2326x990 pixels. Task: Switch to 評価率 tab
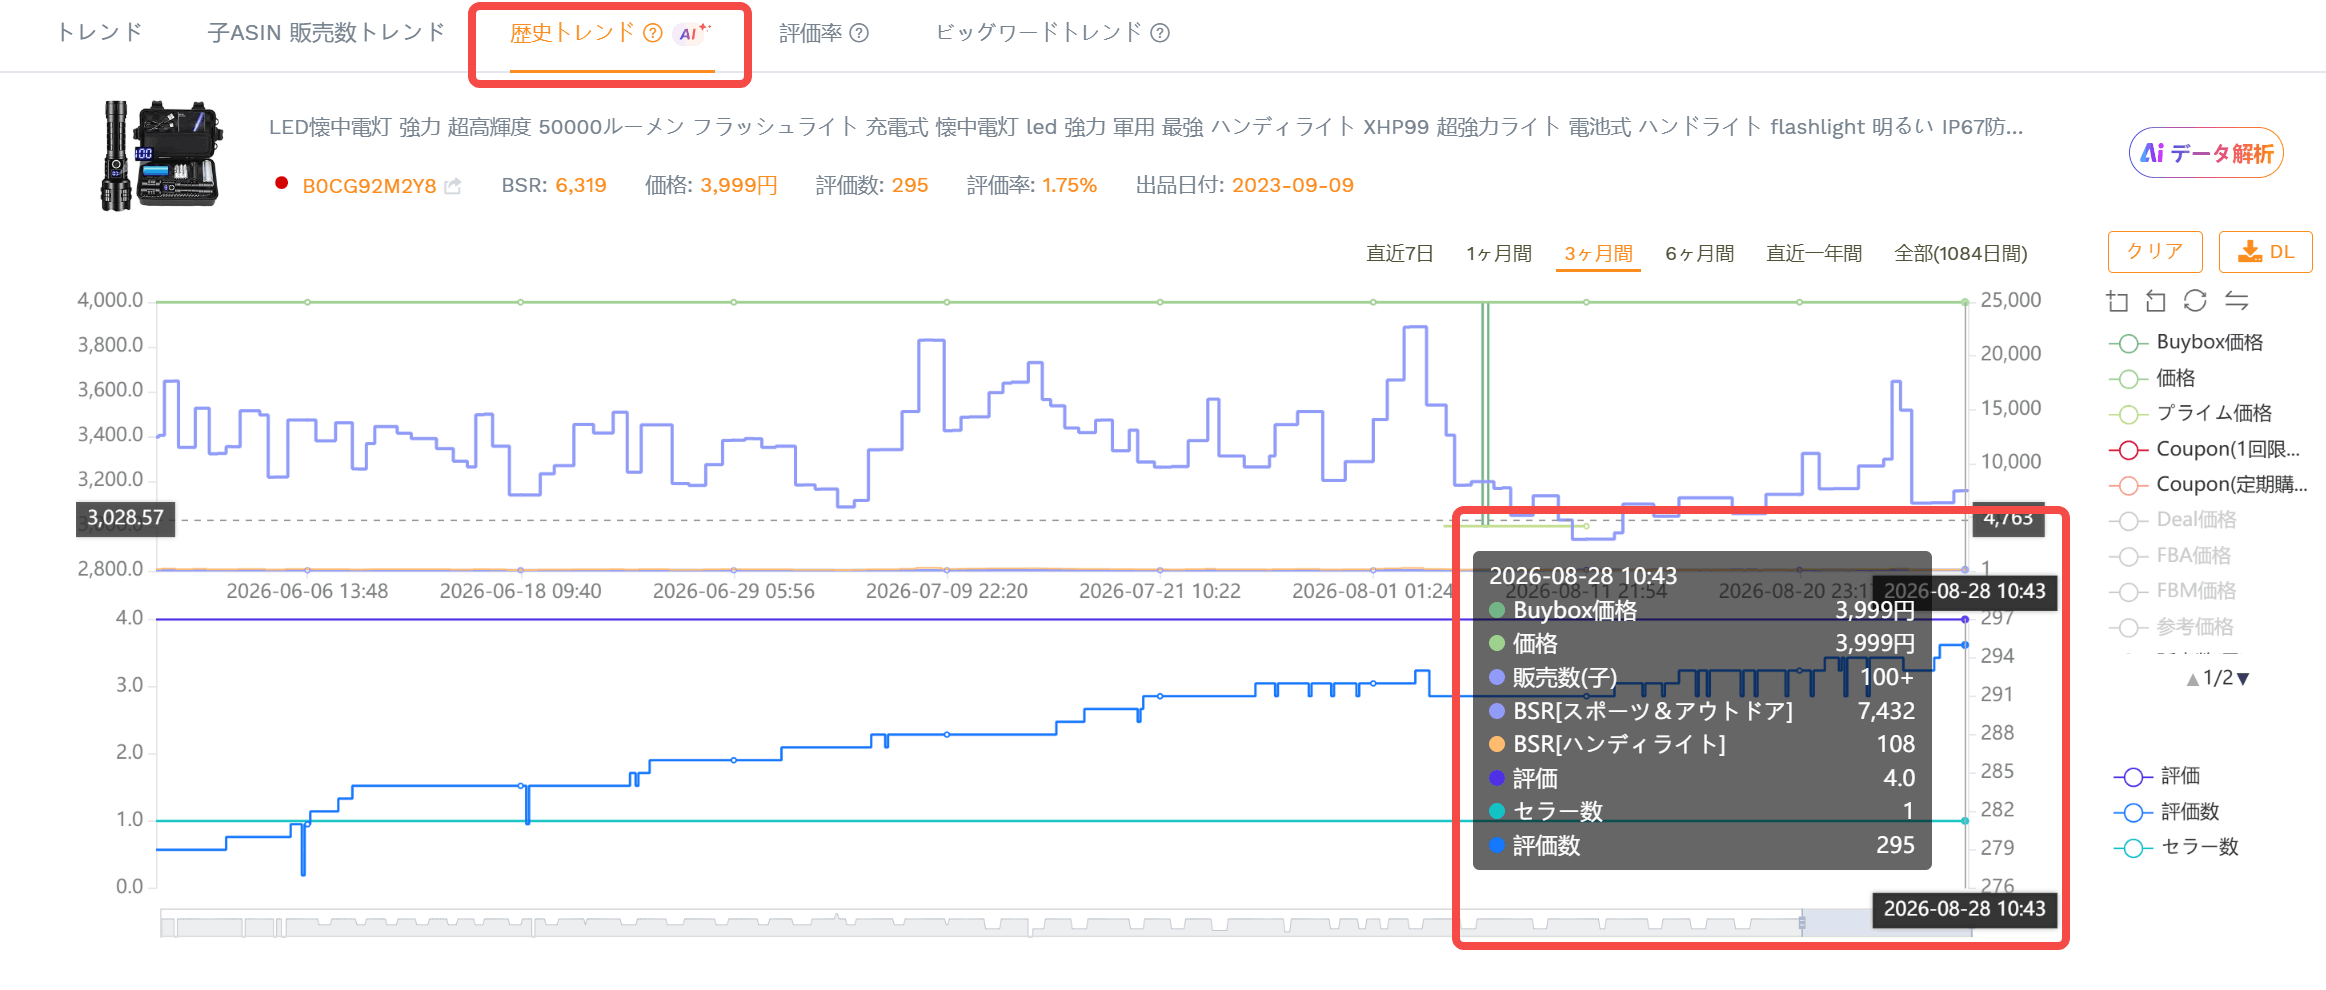pos(811,33)
